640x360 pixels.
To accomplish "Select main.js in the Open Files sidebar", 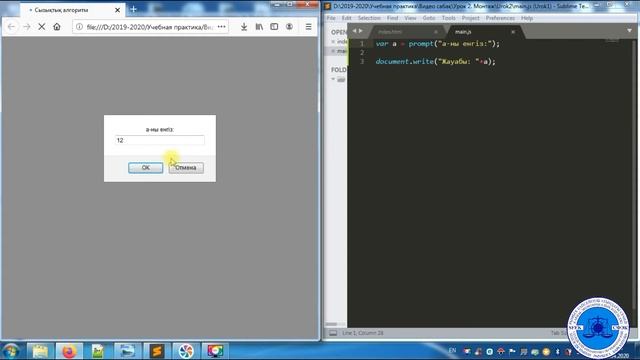I will click(x=338, y=51).
